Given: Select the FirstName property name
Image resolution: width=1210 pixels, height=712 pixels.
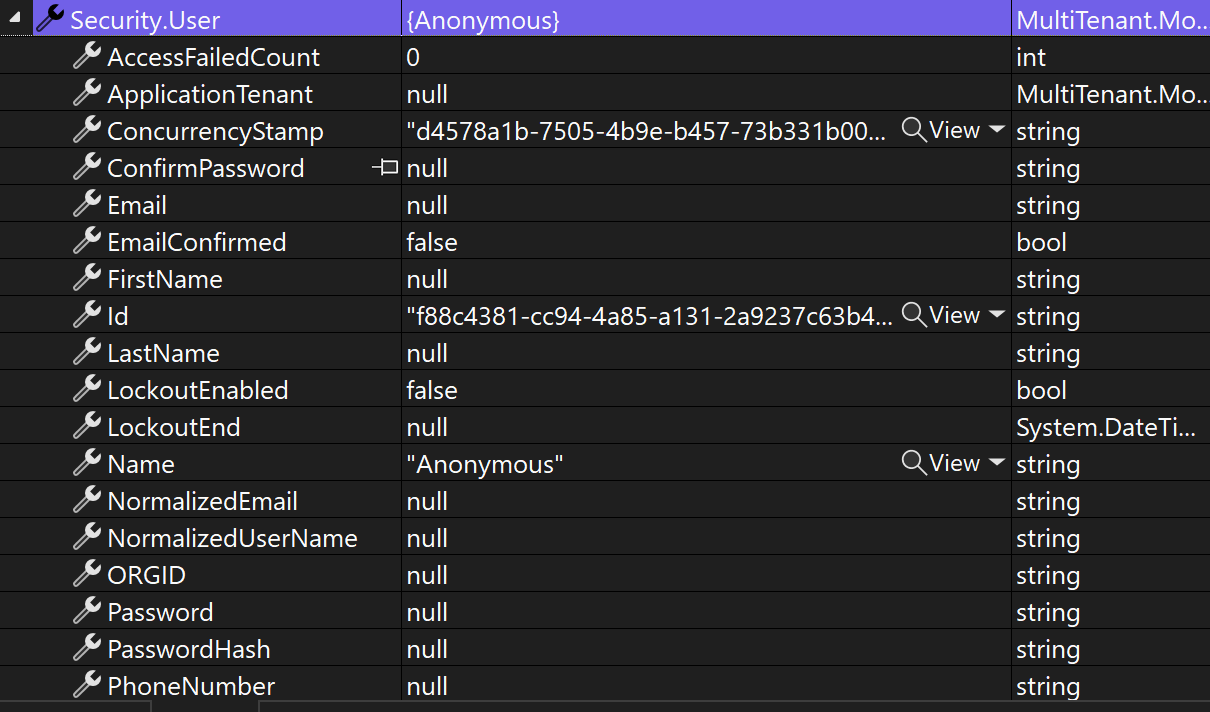Looking at the screenshot, I should click(x=165, y=279).
